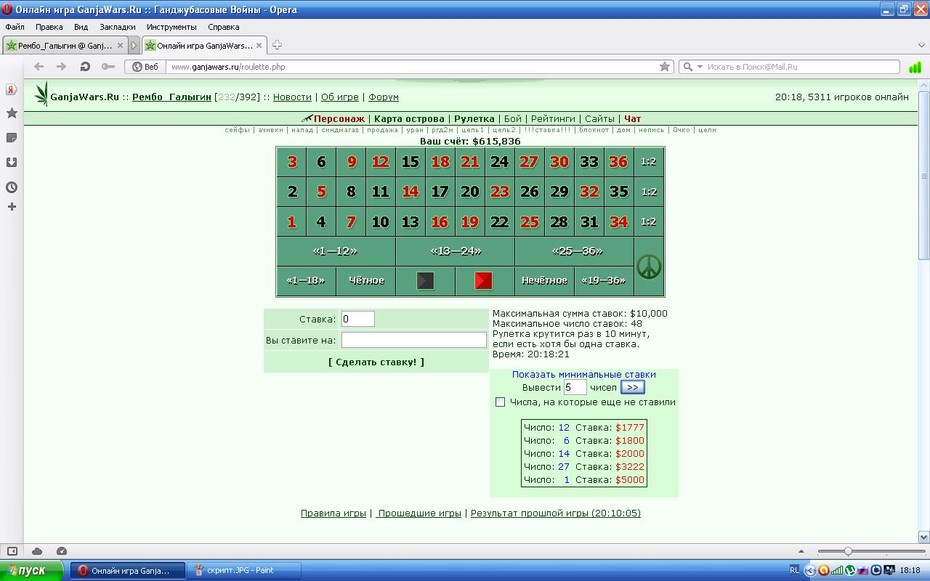Open the Веб address badge
Viewport: 930px width, 581px height.
[x=145, y=67]
